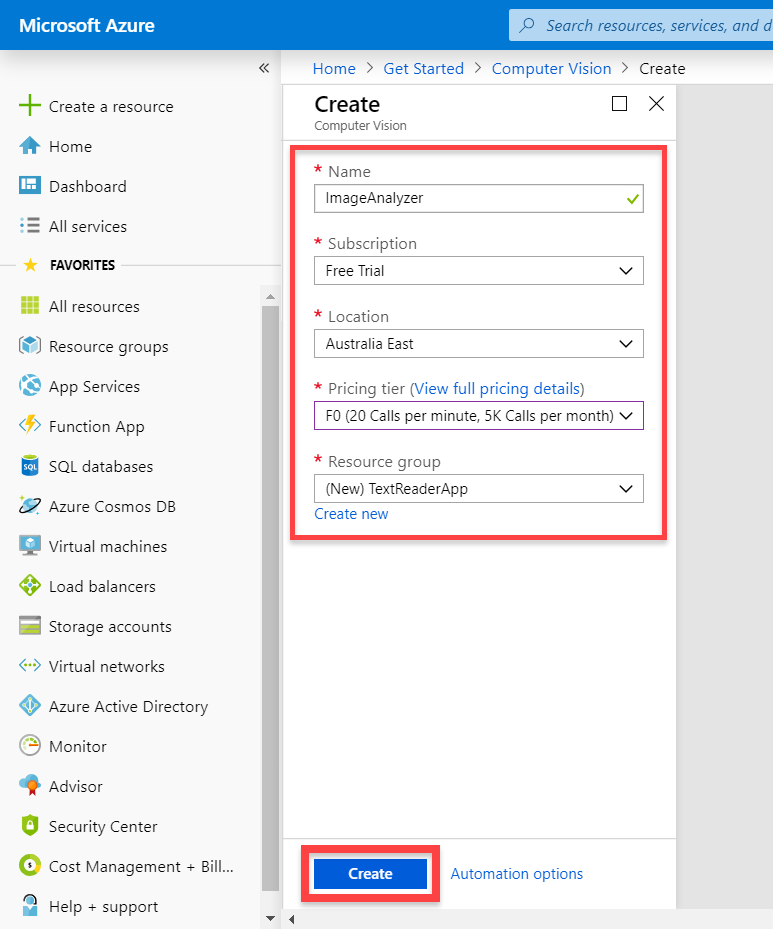
Task: Click the sidebar scrollbar down arrow
Action: point(271,918)
